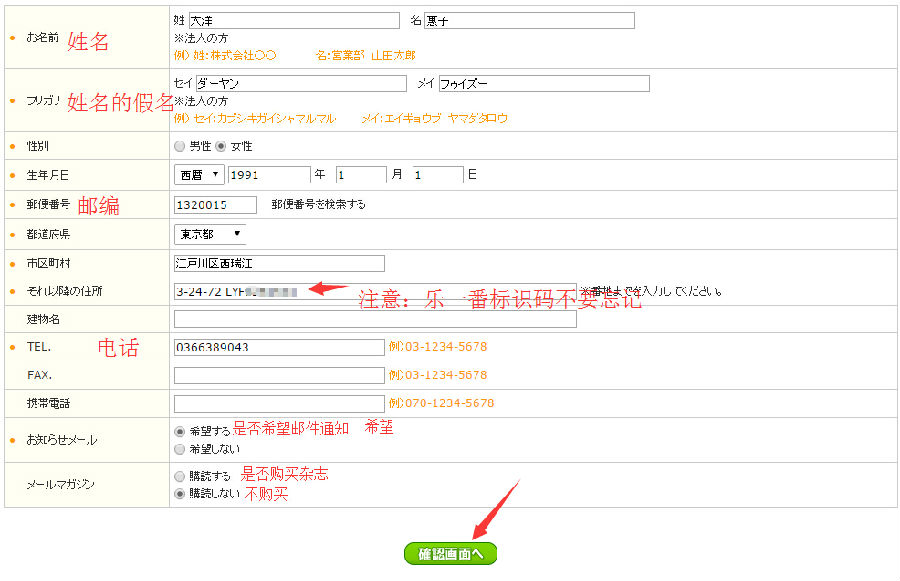
Task: Choose 希望する for お知らせメール
Action: pos(180,432)
